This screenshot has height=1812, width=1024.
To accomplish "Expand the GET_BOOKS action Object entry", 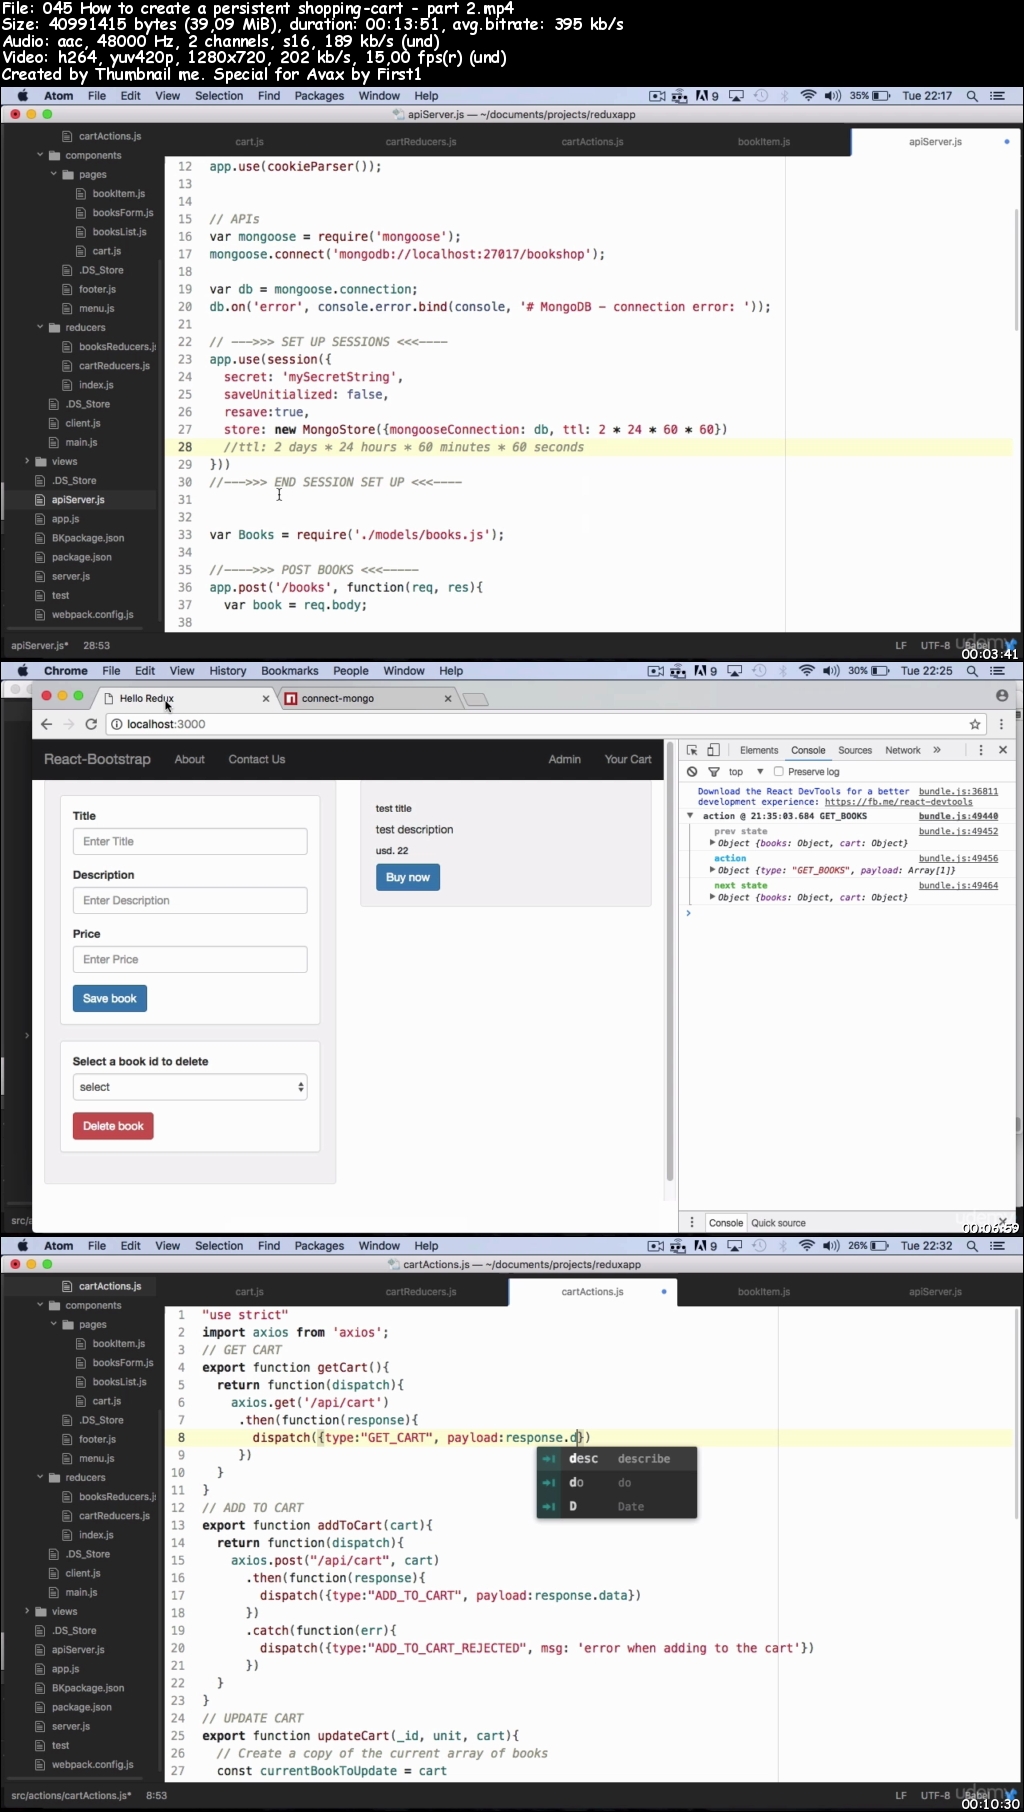I will click(x=712, y=870).
